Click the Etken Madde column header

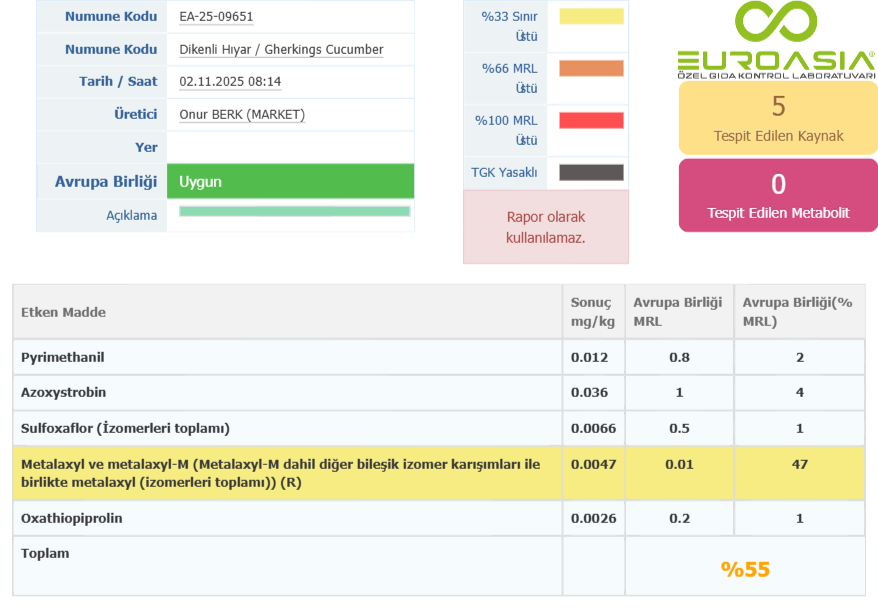pyautogui.click(x=64, y=312)
